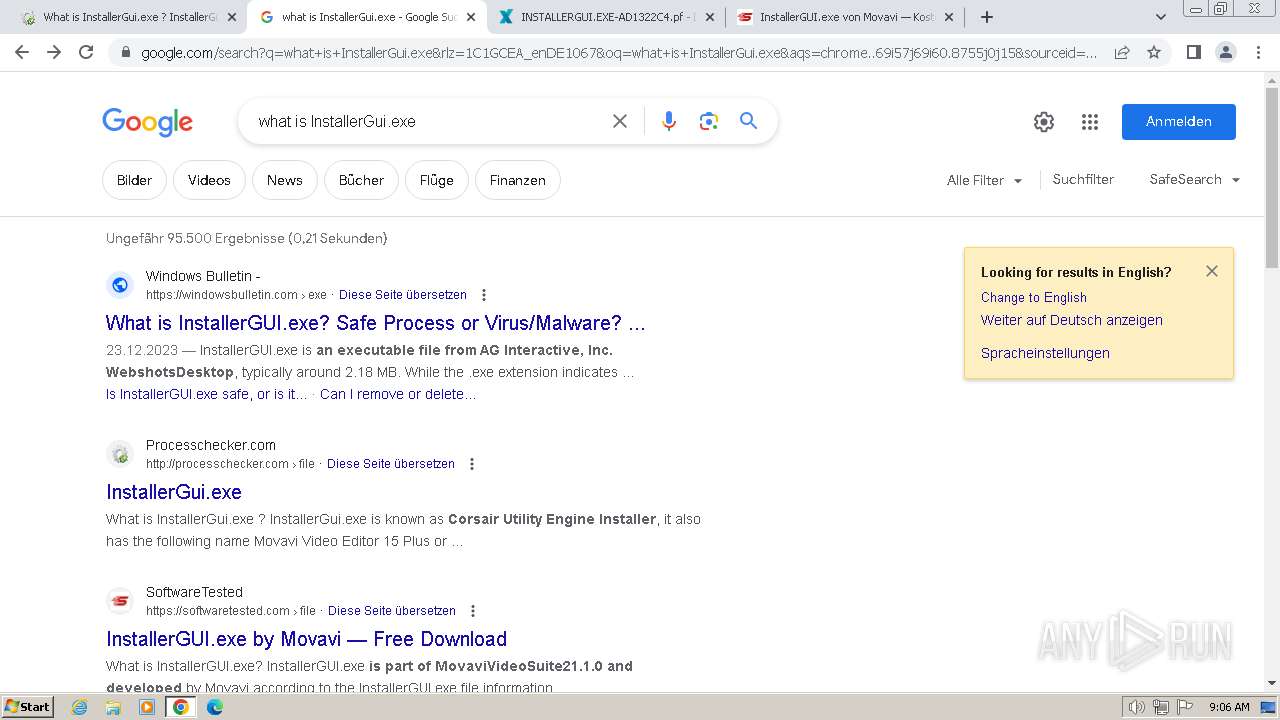This screenshot has height=720, width=1280.
Task: Open Microsoft Edge from the taskbar
Action: click(215, 707)
